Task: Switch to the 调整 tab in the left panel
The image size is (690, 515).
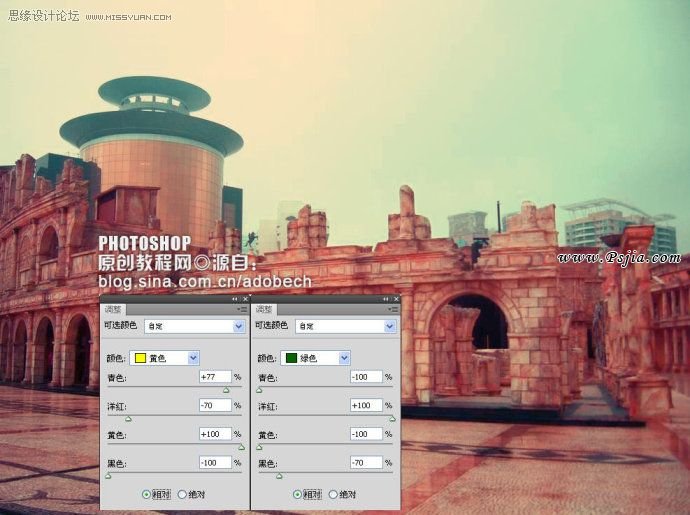Action: (x=111, y=310)
